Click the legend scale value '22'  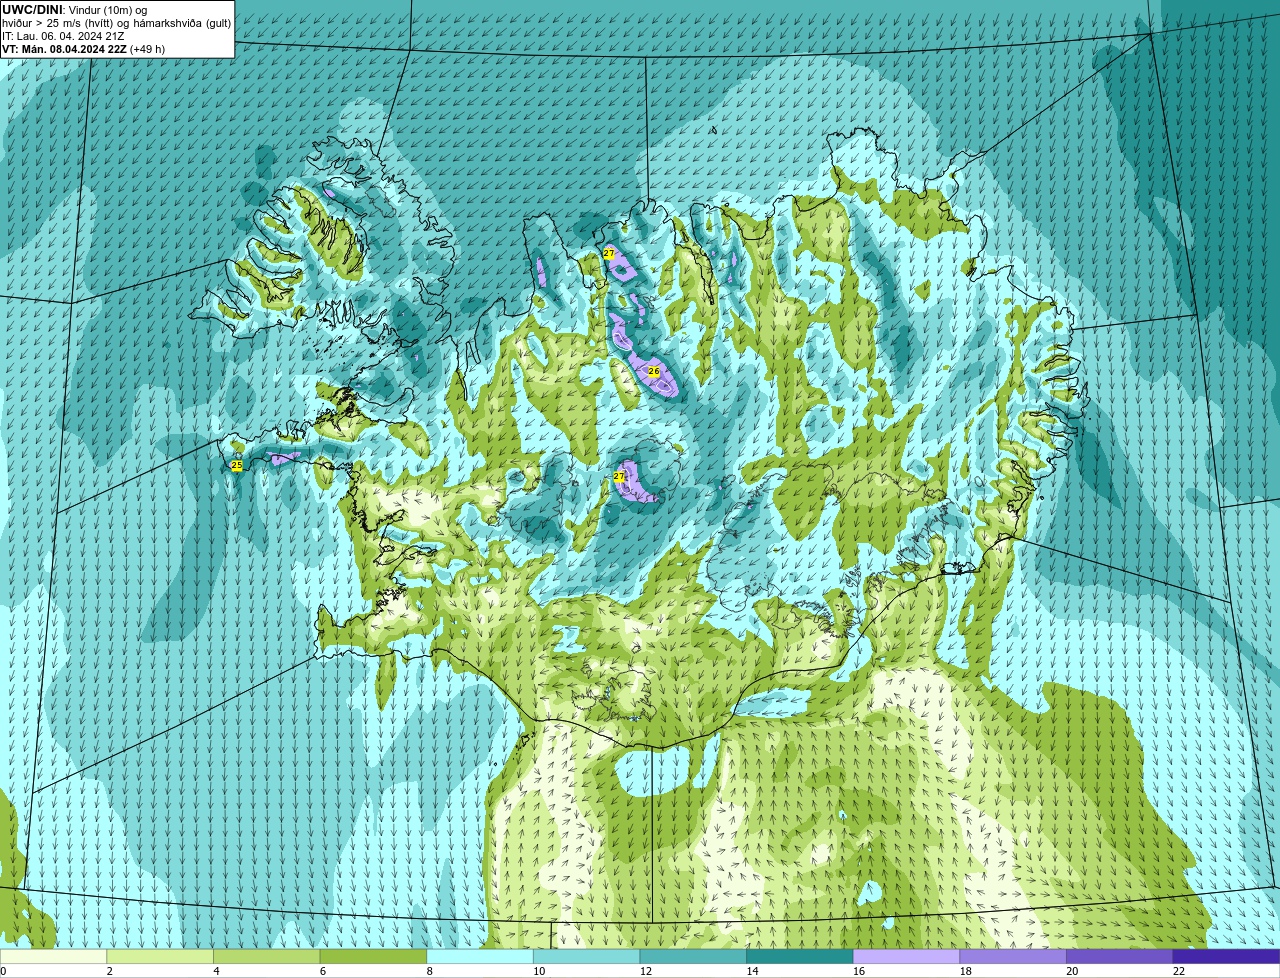coord(1179,971)
